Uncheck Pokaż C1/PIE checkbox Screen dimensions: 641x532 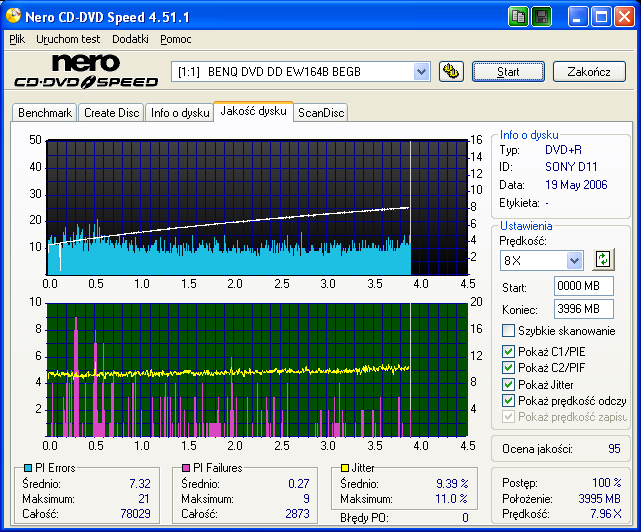point(508,352)
